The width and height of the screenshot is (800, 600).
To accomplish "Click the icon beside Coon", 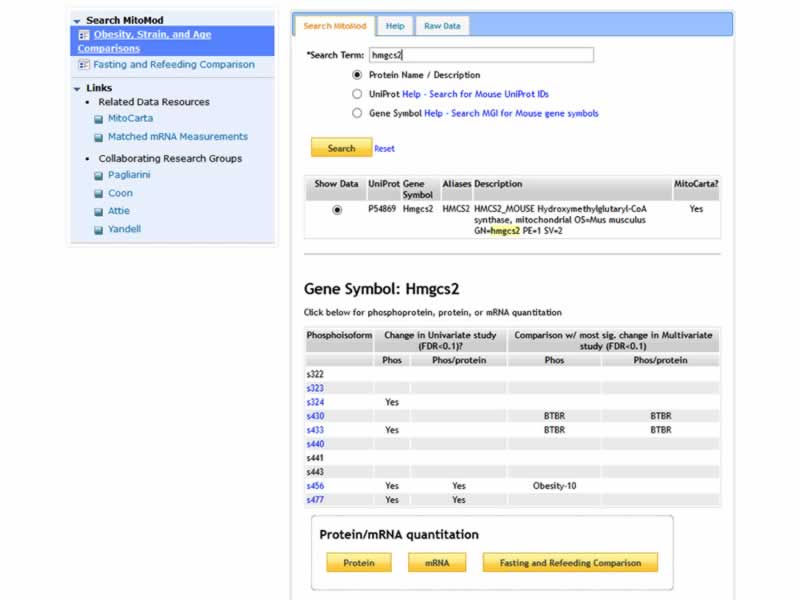I will click(98, 194).
